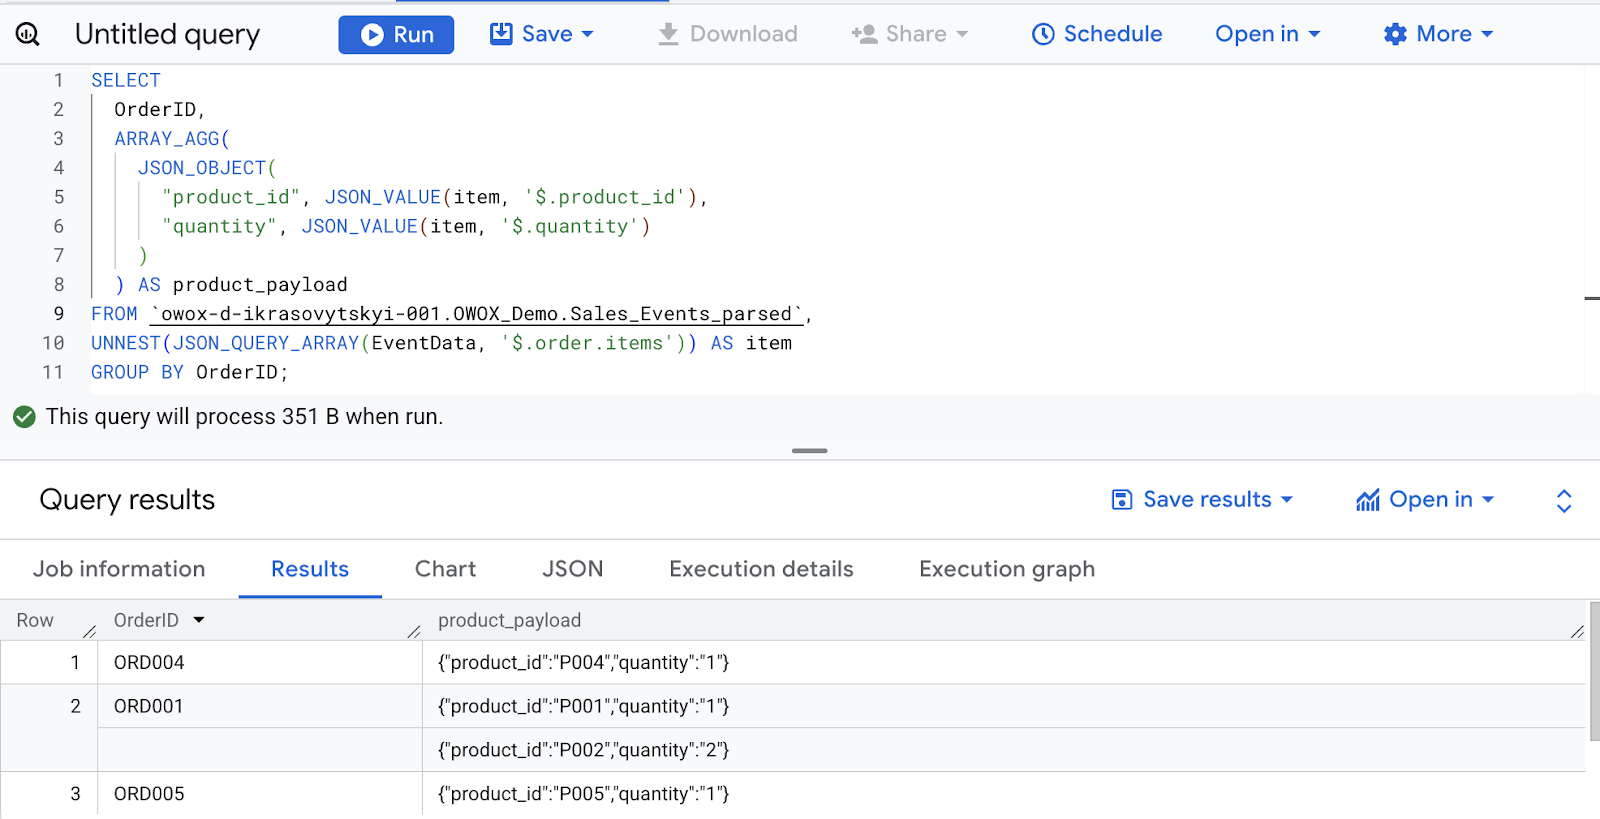Click the More gear icon
This screenshot has width=1600, height=819.
pos(1395,34)
